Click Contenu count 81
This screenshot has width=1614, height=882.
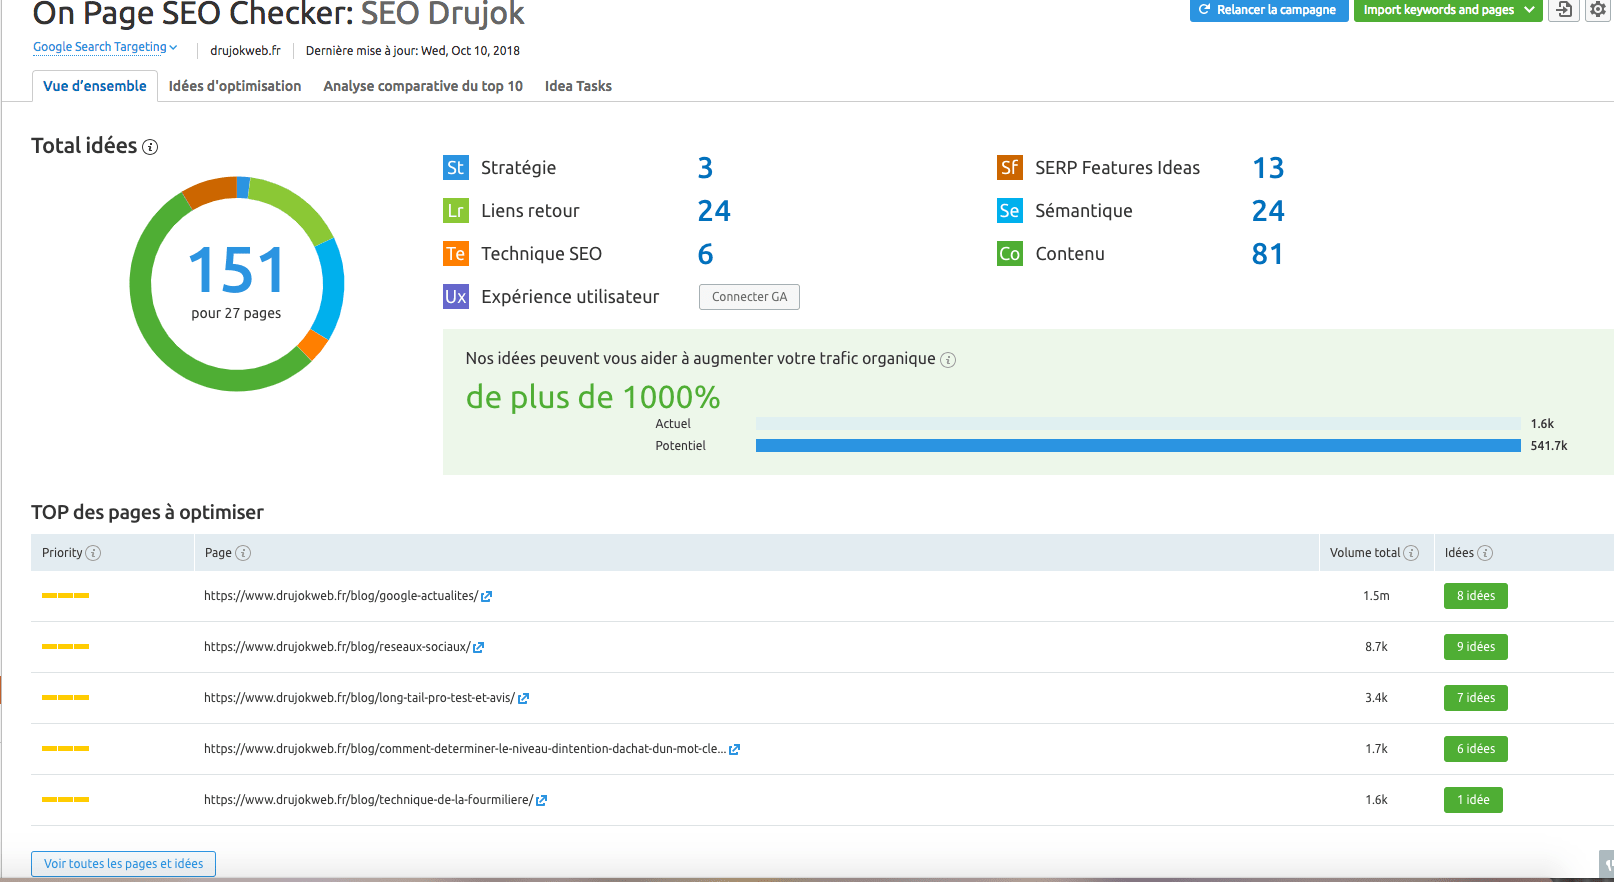[x=1267, y=254]
